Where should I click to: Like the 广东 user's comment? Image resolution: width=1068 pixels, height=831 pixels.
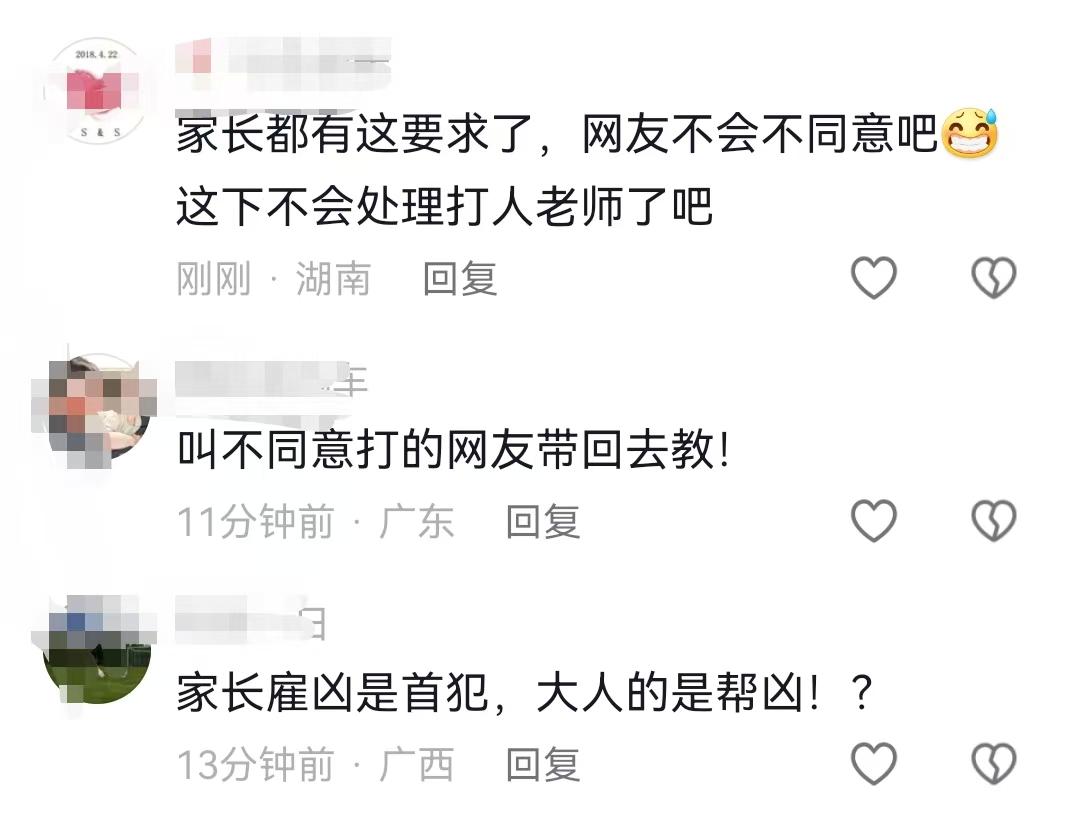(874, 520)
